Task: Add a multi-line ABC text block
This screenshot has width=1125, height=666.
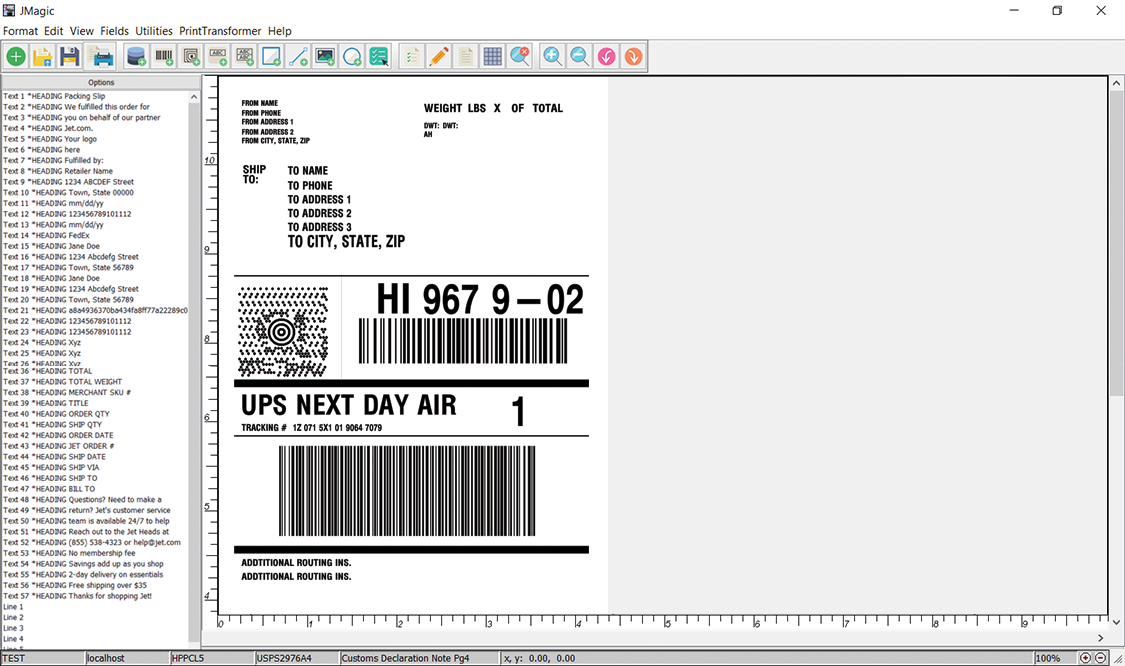Action: (x=245, y=56)
